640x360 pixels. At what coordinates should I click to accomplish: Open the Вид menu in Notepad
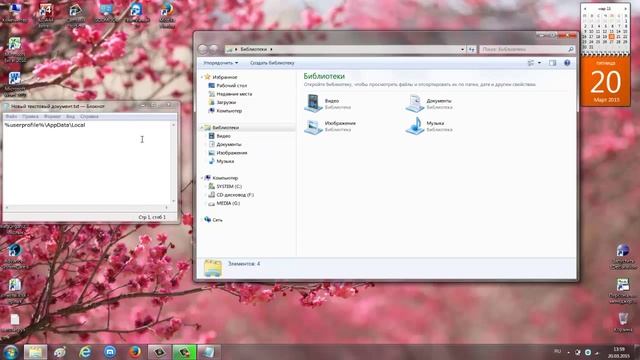pyautogui.click(x=70, y=116)
